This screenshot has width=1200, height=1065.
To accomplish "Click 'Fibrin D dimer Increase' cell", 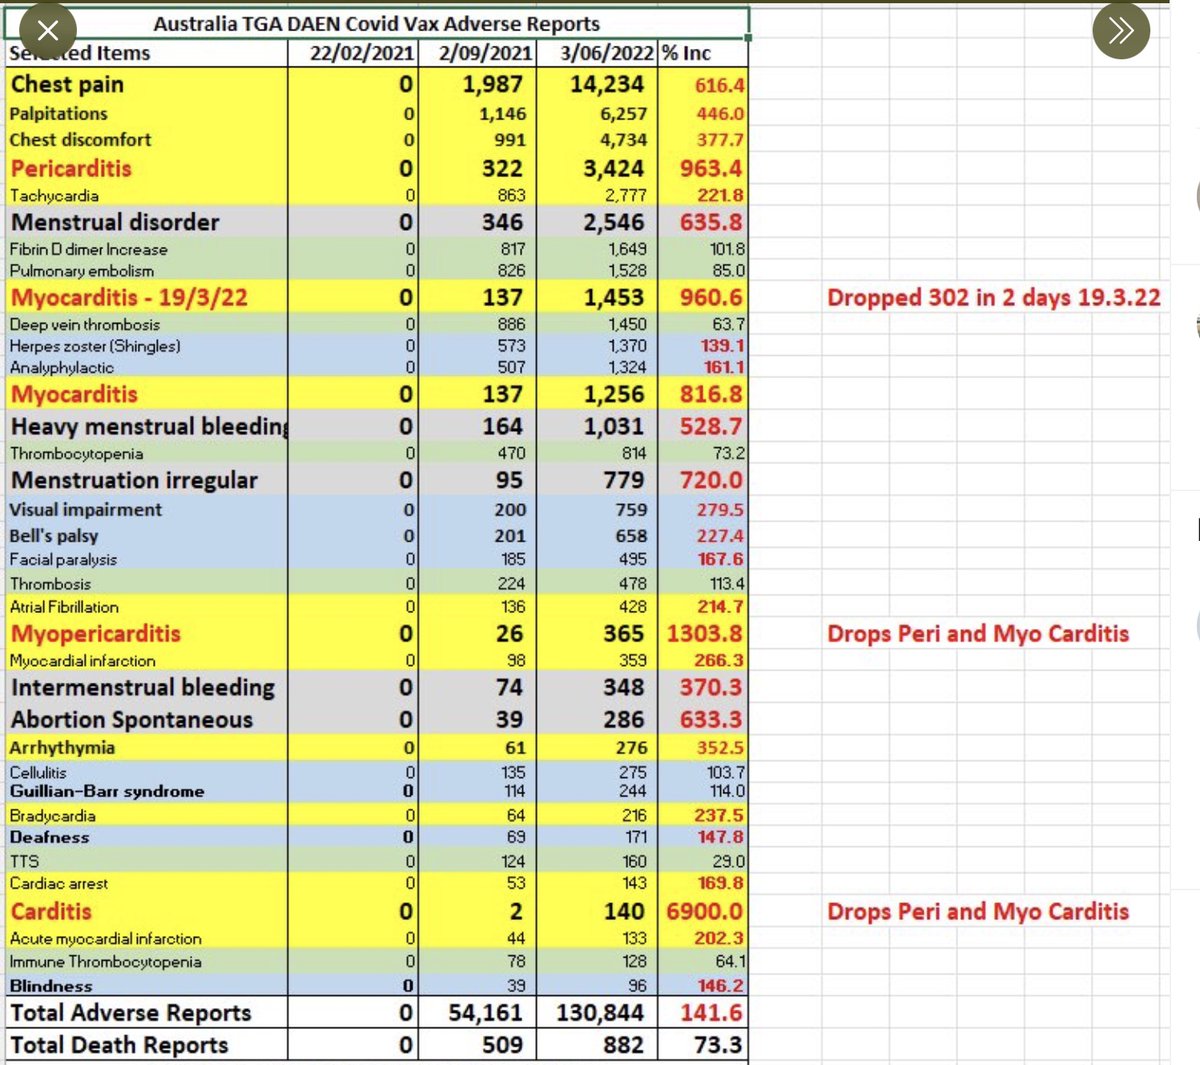I will click(x=88, y=249).
